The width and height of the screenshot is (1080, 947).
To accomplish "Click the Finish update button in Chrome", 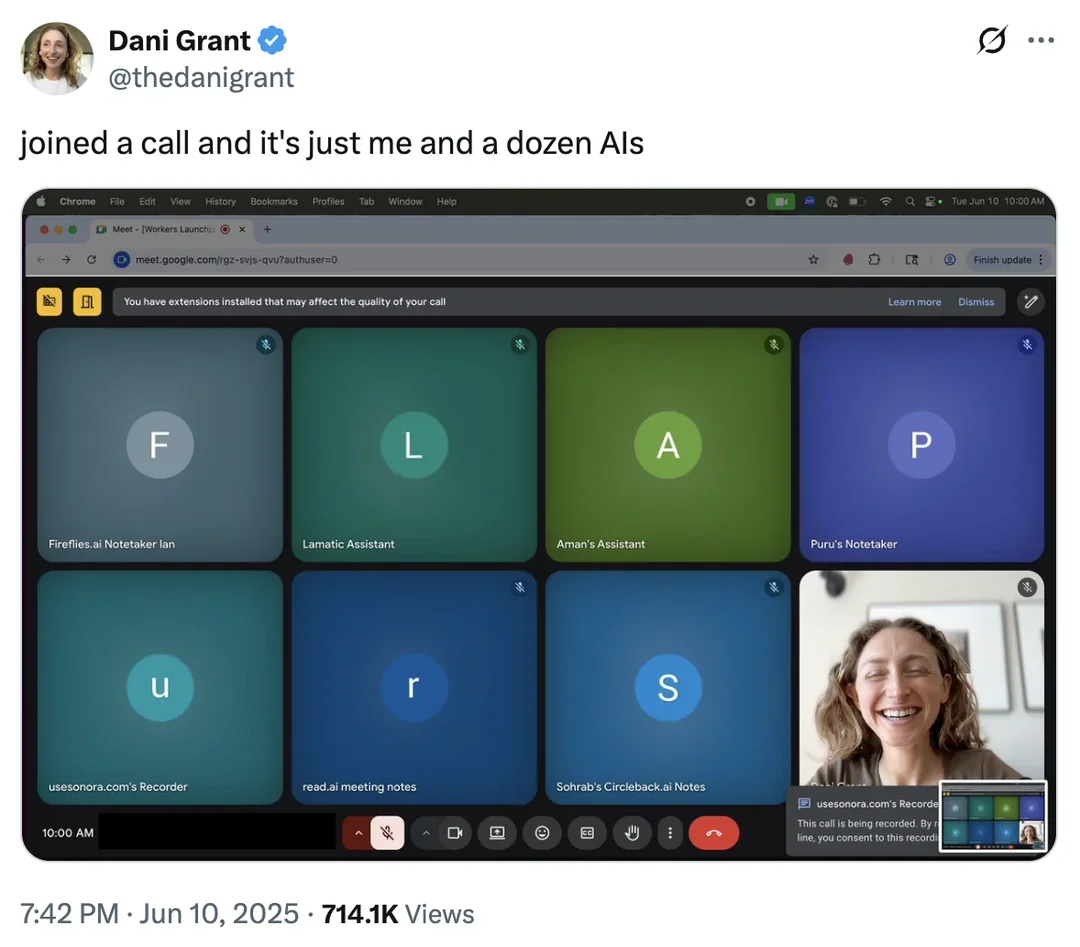I will coord(1002,260).
